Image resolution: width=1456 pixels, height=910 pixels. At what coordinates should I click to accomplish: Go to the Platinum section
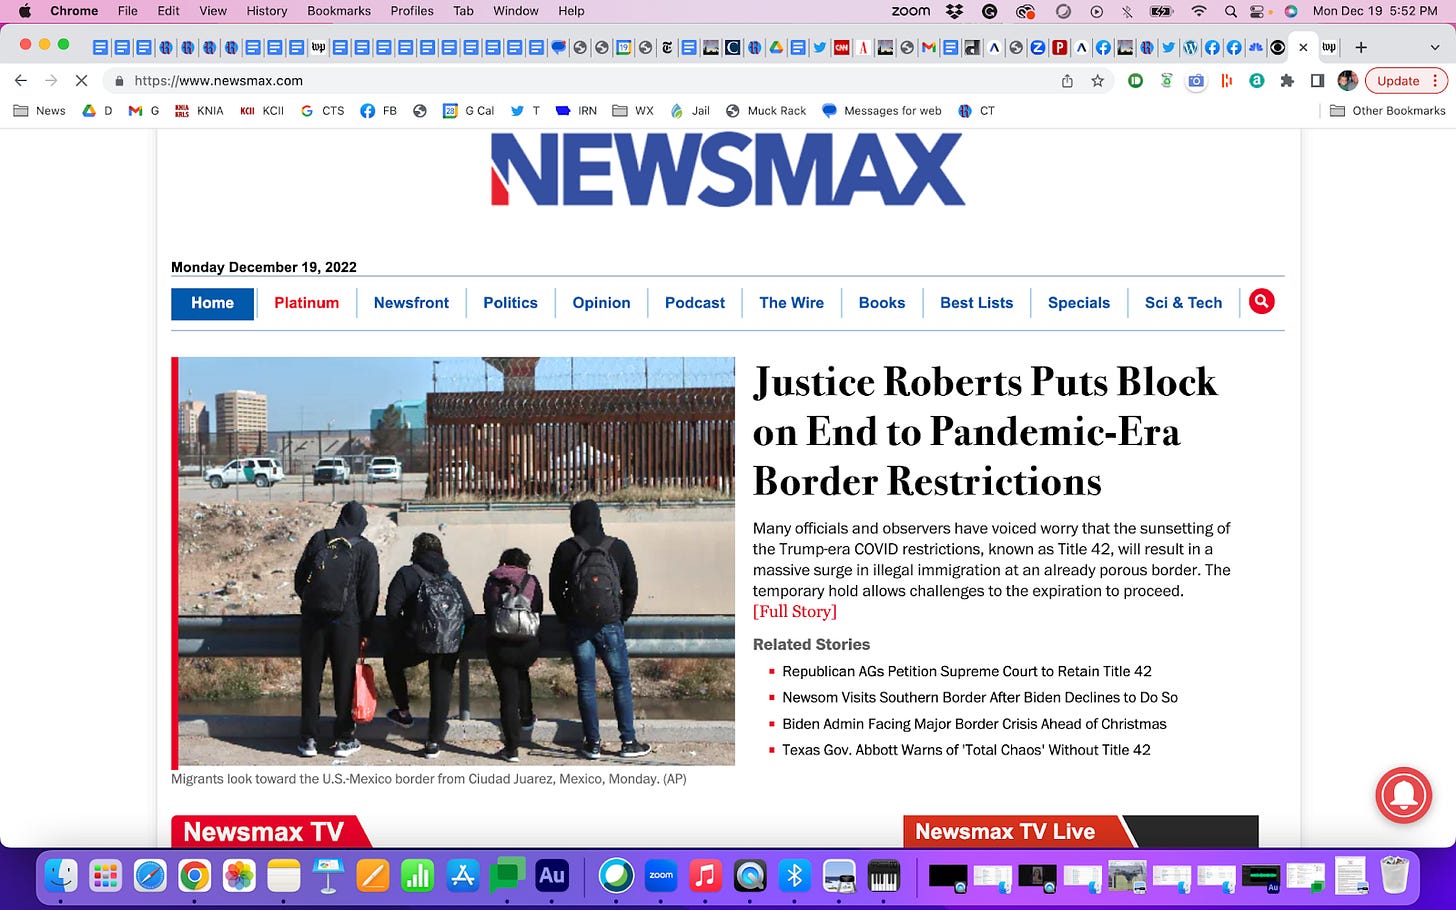(307, 303)
